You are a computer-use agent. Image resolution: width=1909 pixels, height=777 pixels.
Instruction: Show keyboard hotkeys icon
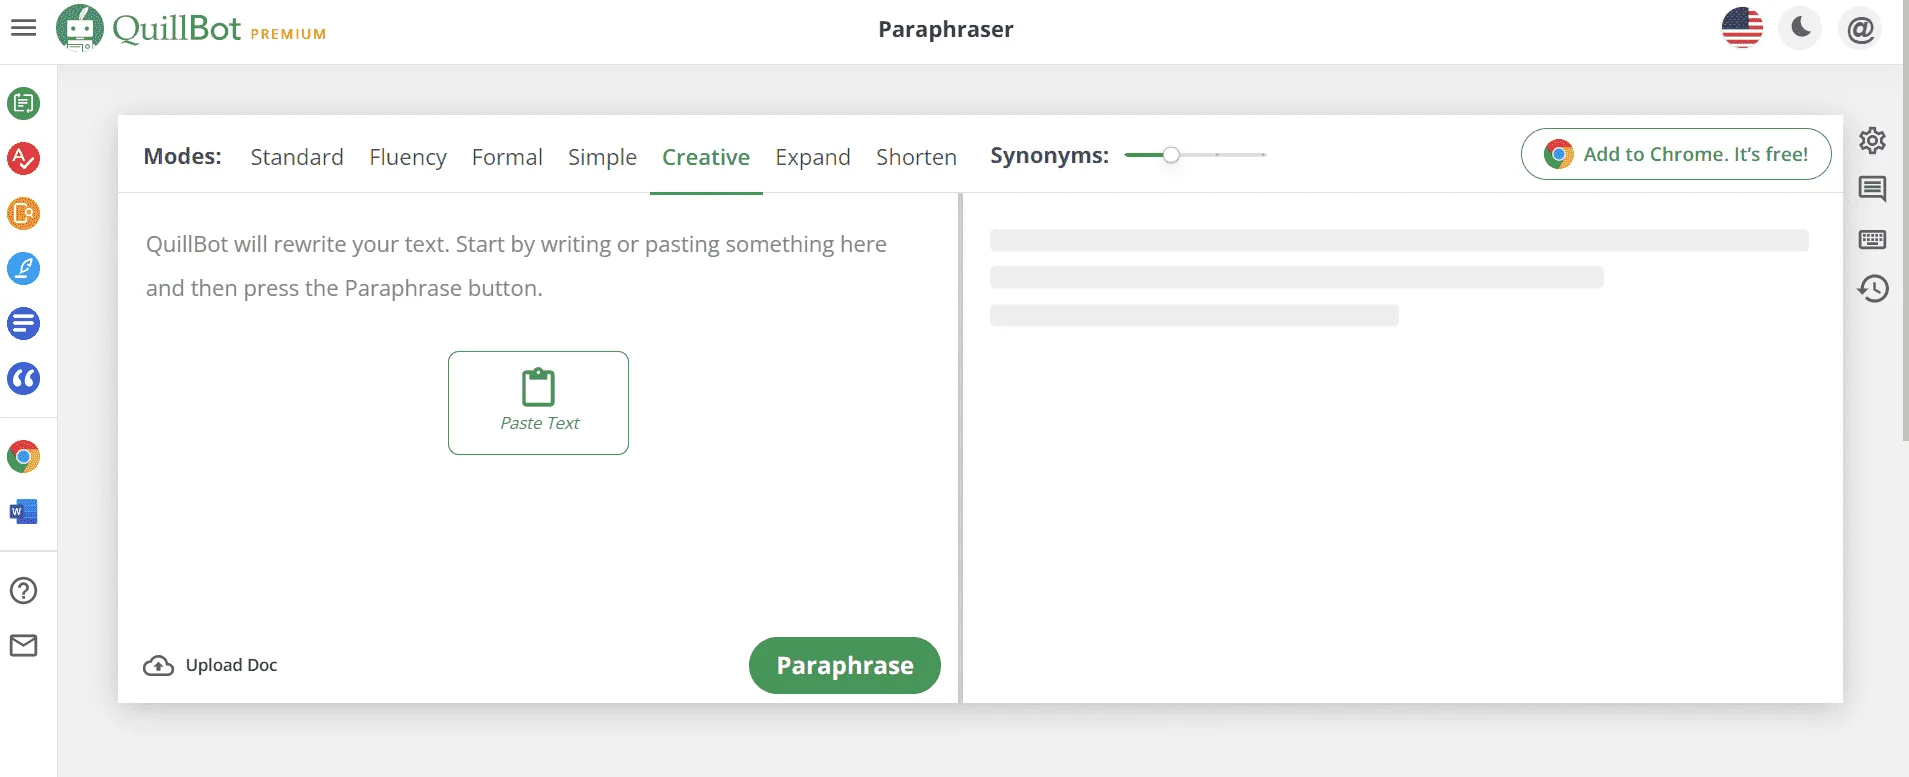coord(1872,239)
